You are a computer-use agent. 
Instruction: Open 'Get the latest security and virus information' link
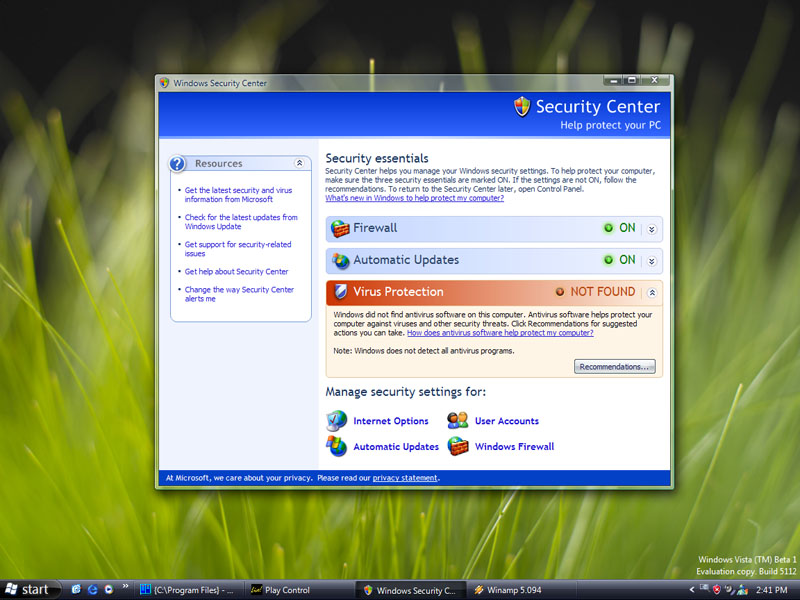238,195
